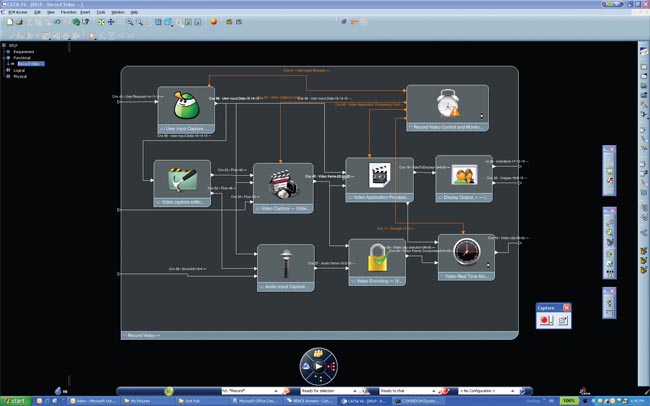Image resolution: width=650 pixels, height=406 pixels.
Task: Open the No Configuration dropdown
Action: (x=513, y=391)
